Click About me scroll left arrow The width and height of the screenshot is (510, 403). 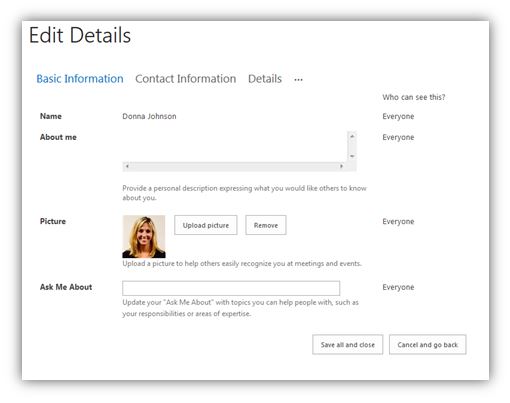pyautogui.click(x=127, y=166)
